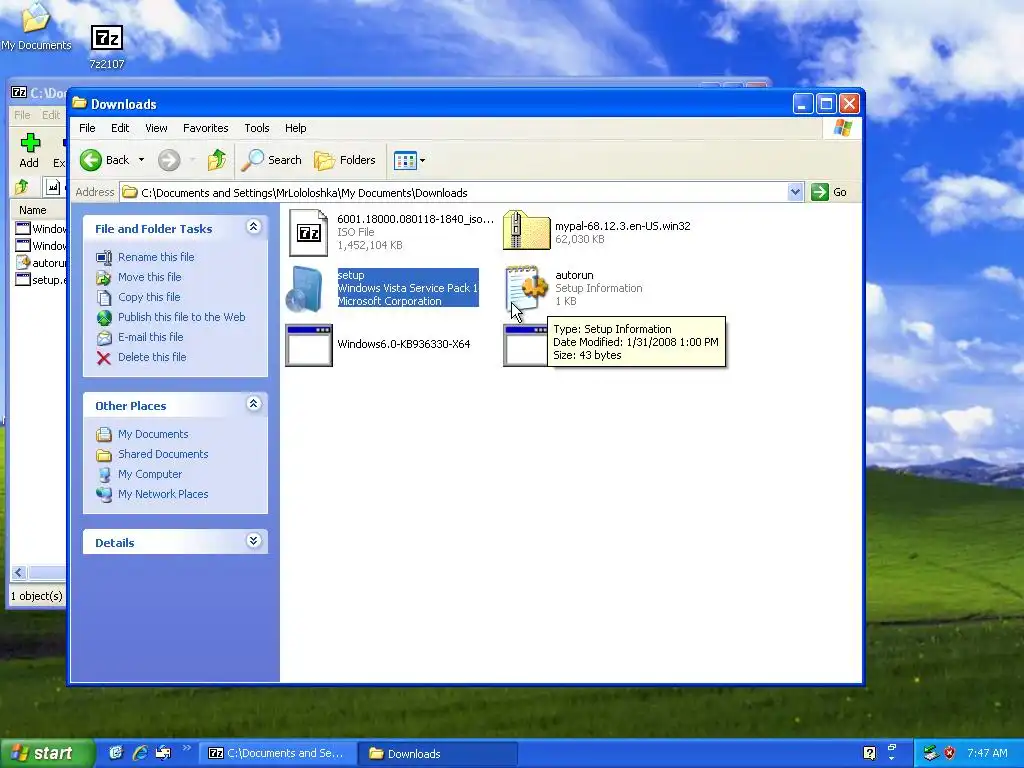Select the autorun entry in 7-Zip list

41,263
